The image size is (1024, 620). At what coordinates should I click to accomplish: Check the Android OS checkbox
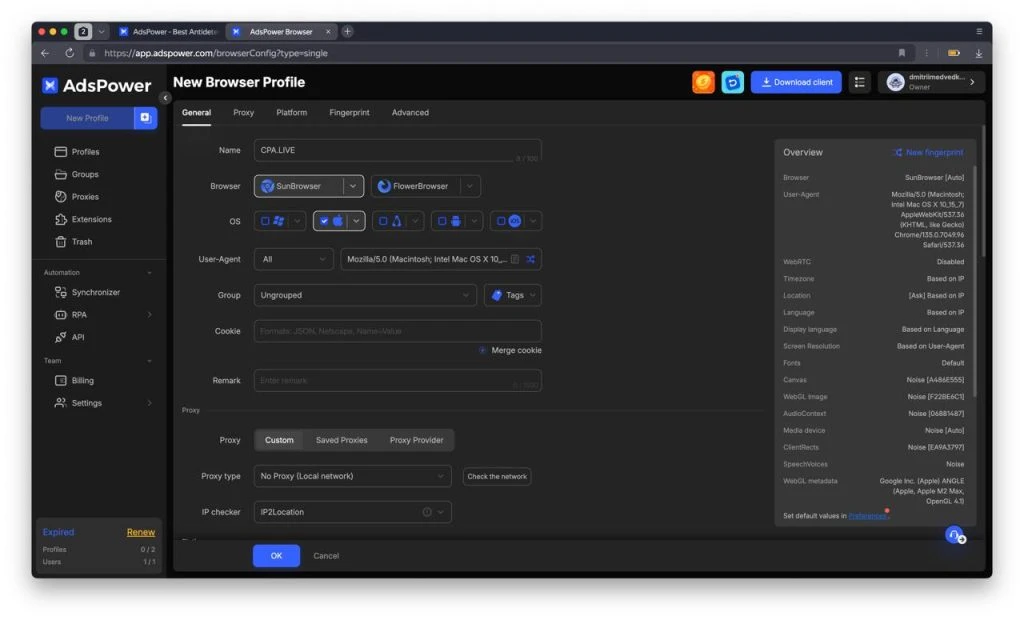click(442, 221)
